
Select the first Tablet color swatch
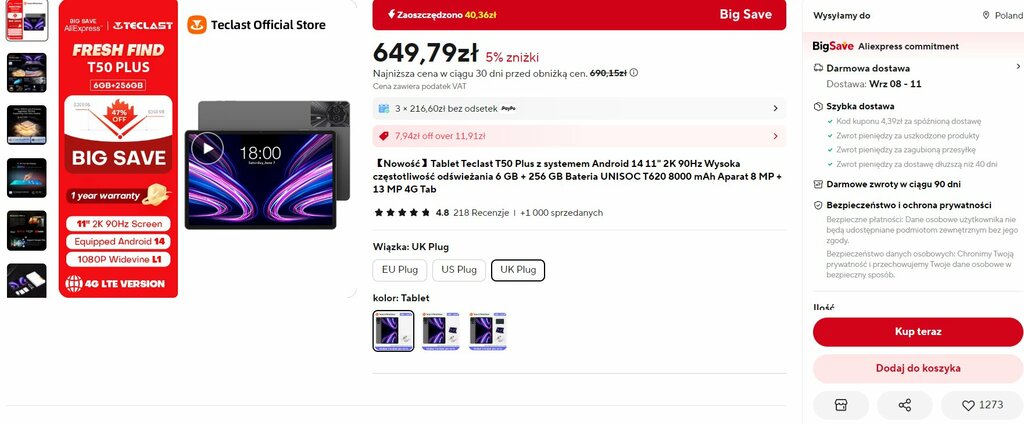[393, 331]
